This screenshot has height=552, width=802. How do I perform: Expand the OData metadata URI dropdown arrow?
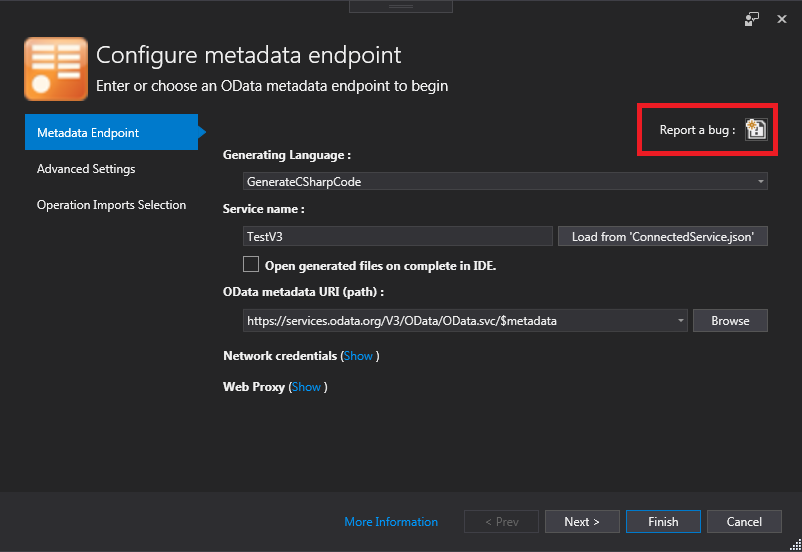[680, 321]
